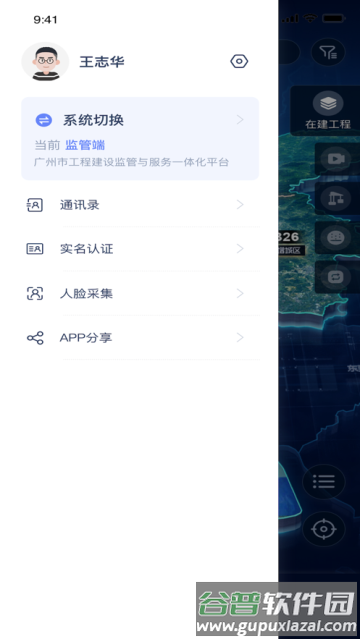
Task: Expand the 人脸采集 row chevron
Action: pos(240,293)
